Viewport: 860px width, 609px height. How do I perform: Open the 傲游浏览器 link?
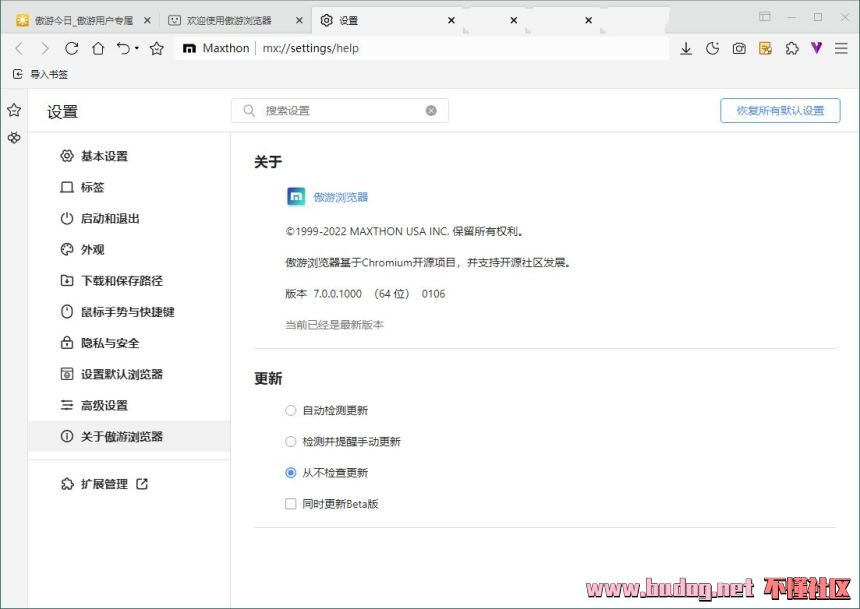point(340,197)
